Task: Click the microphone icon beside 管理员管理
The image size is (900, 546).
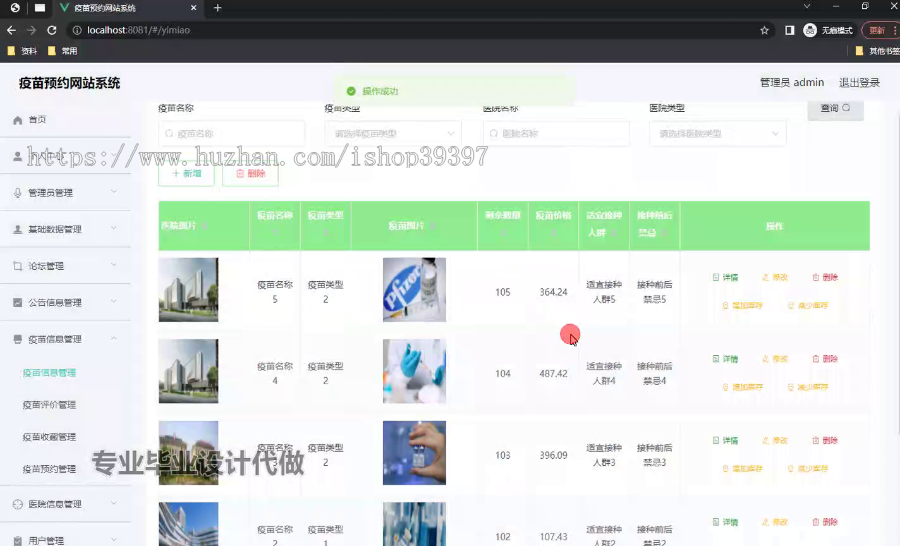Action: coord(18,193)
